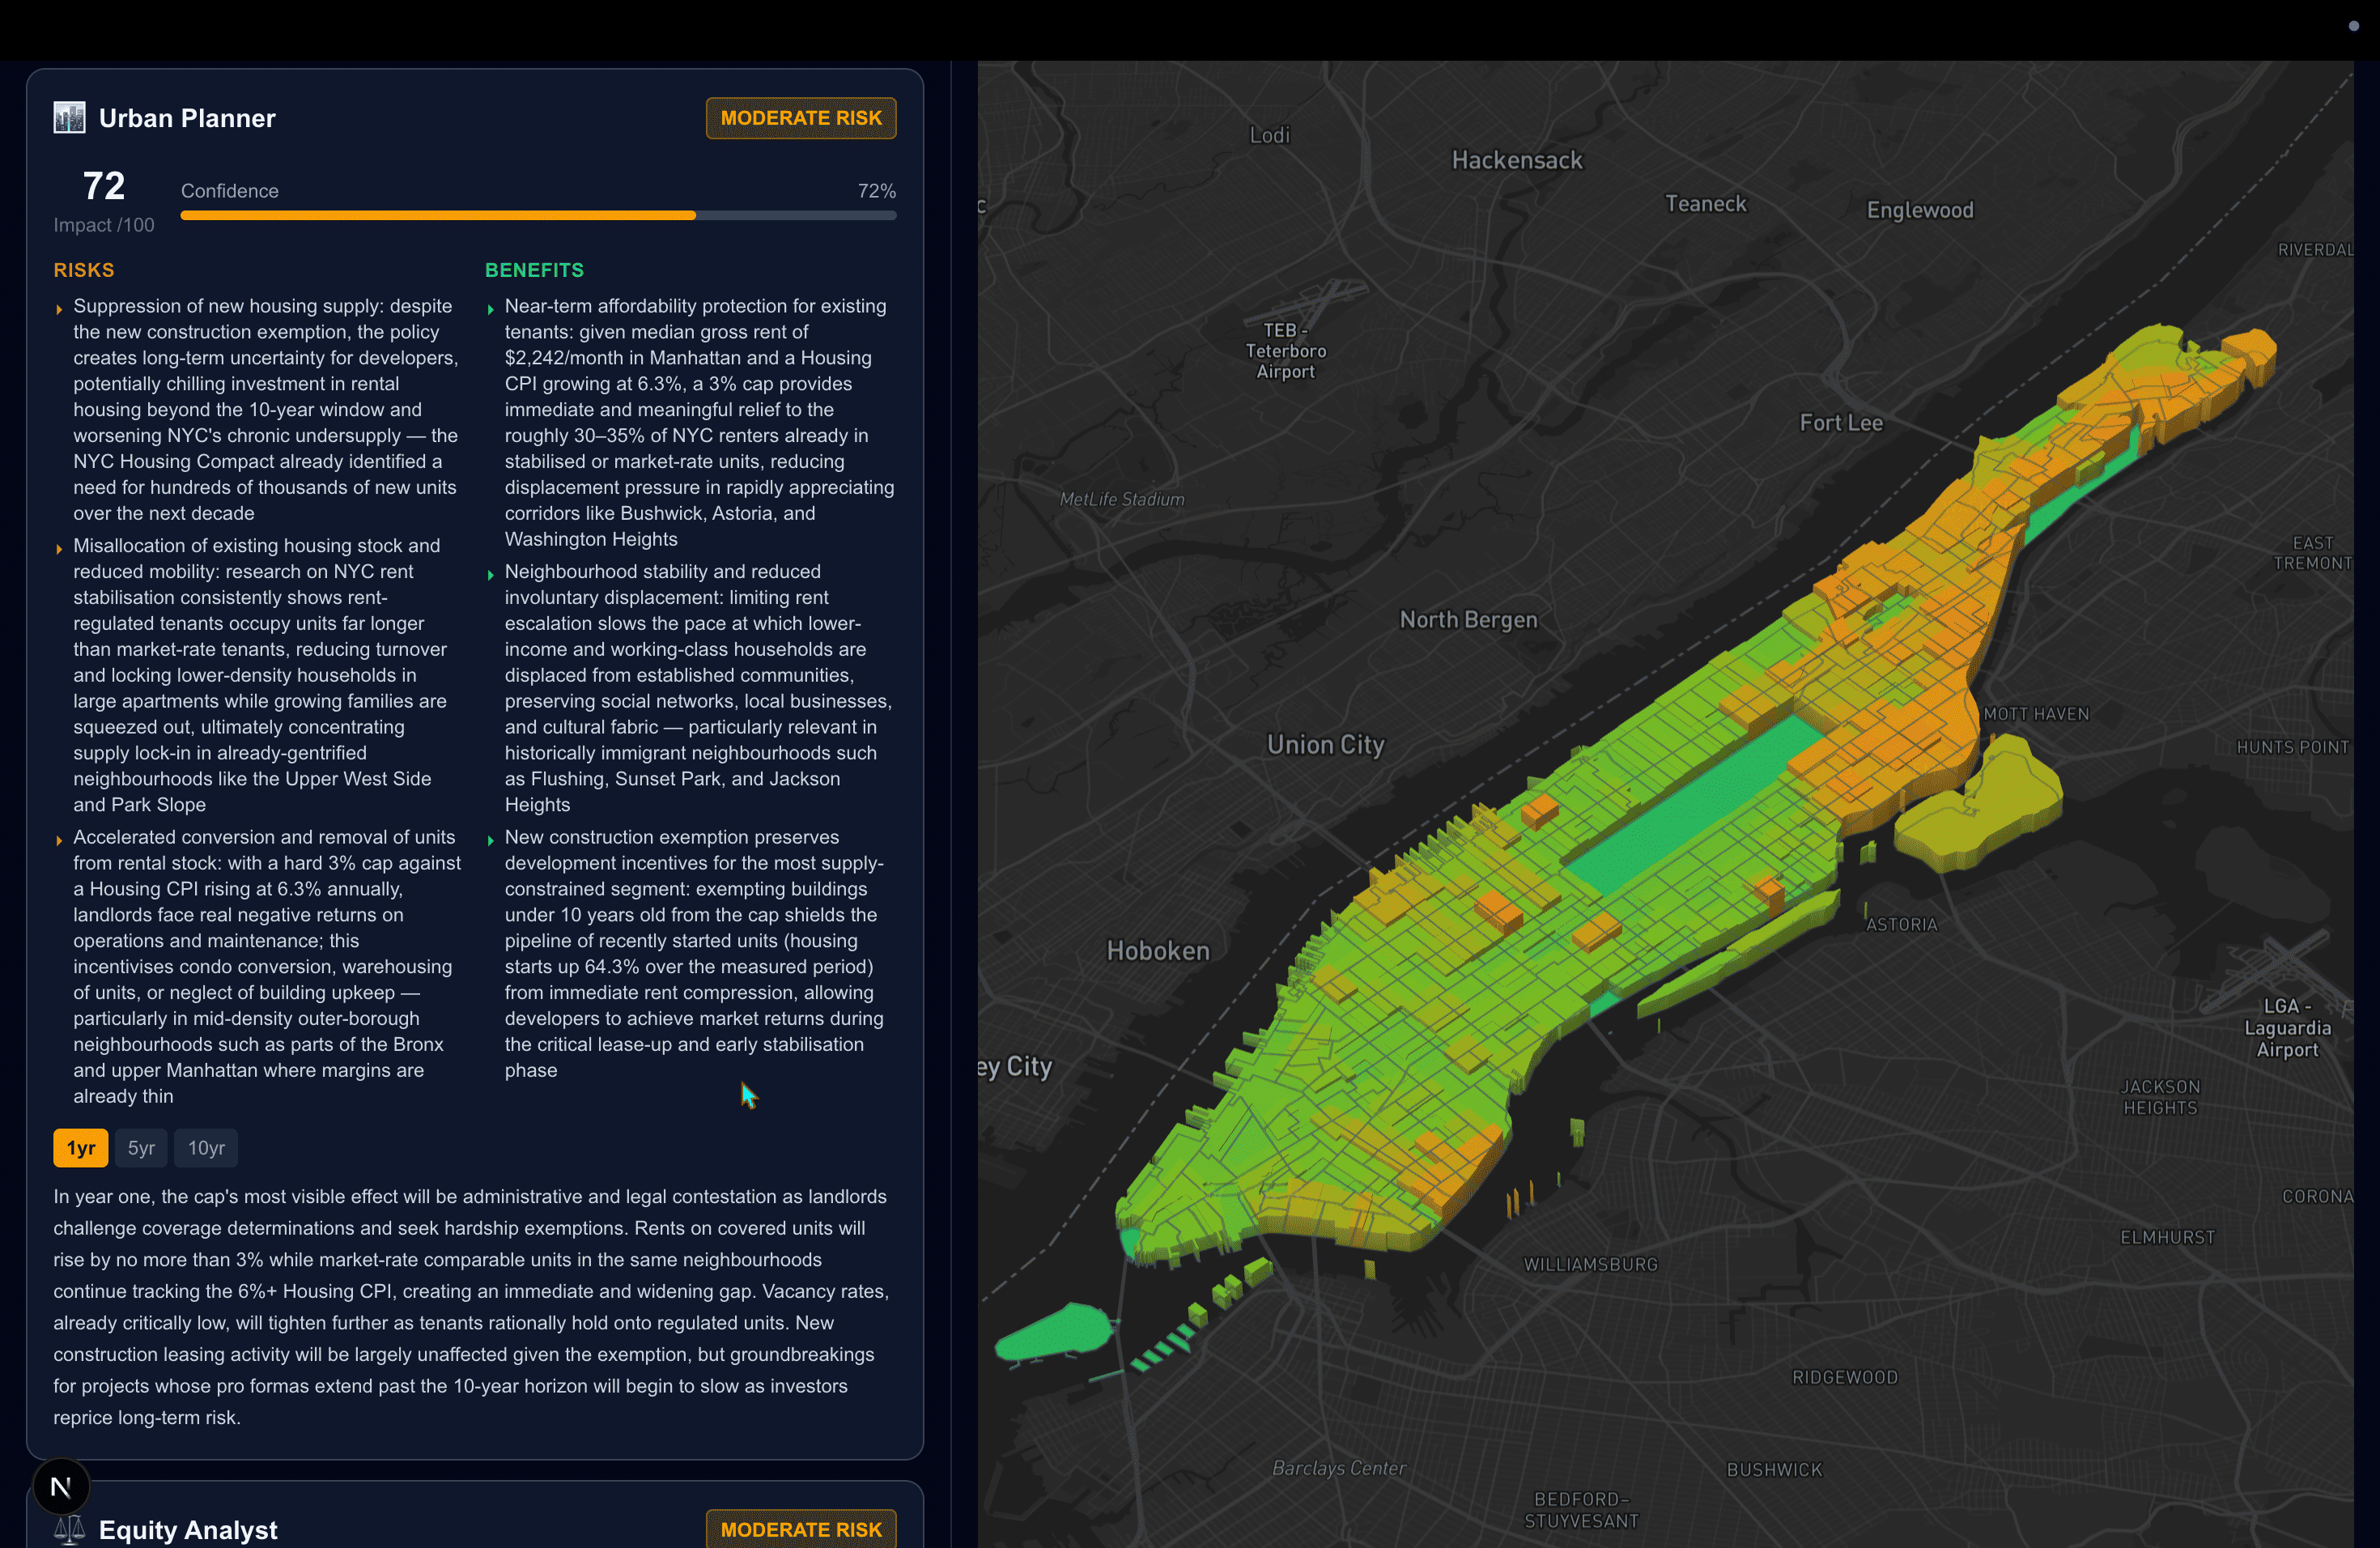
Task: Click the small dot in top-right corner
Action: (x=2353, y=26)
